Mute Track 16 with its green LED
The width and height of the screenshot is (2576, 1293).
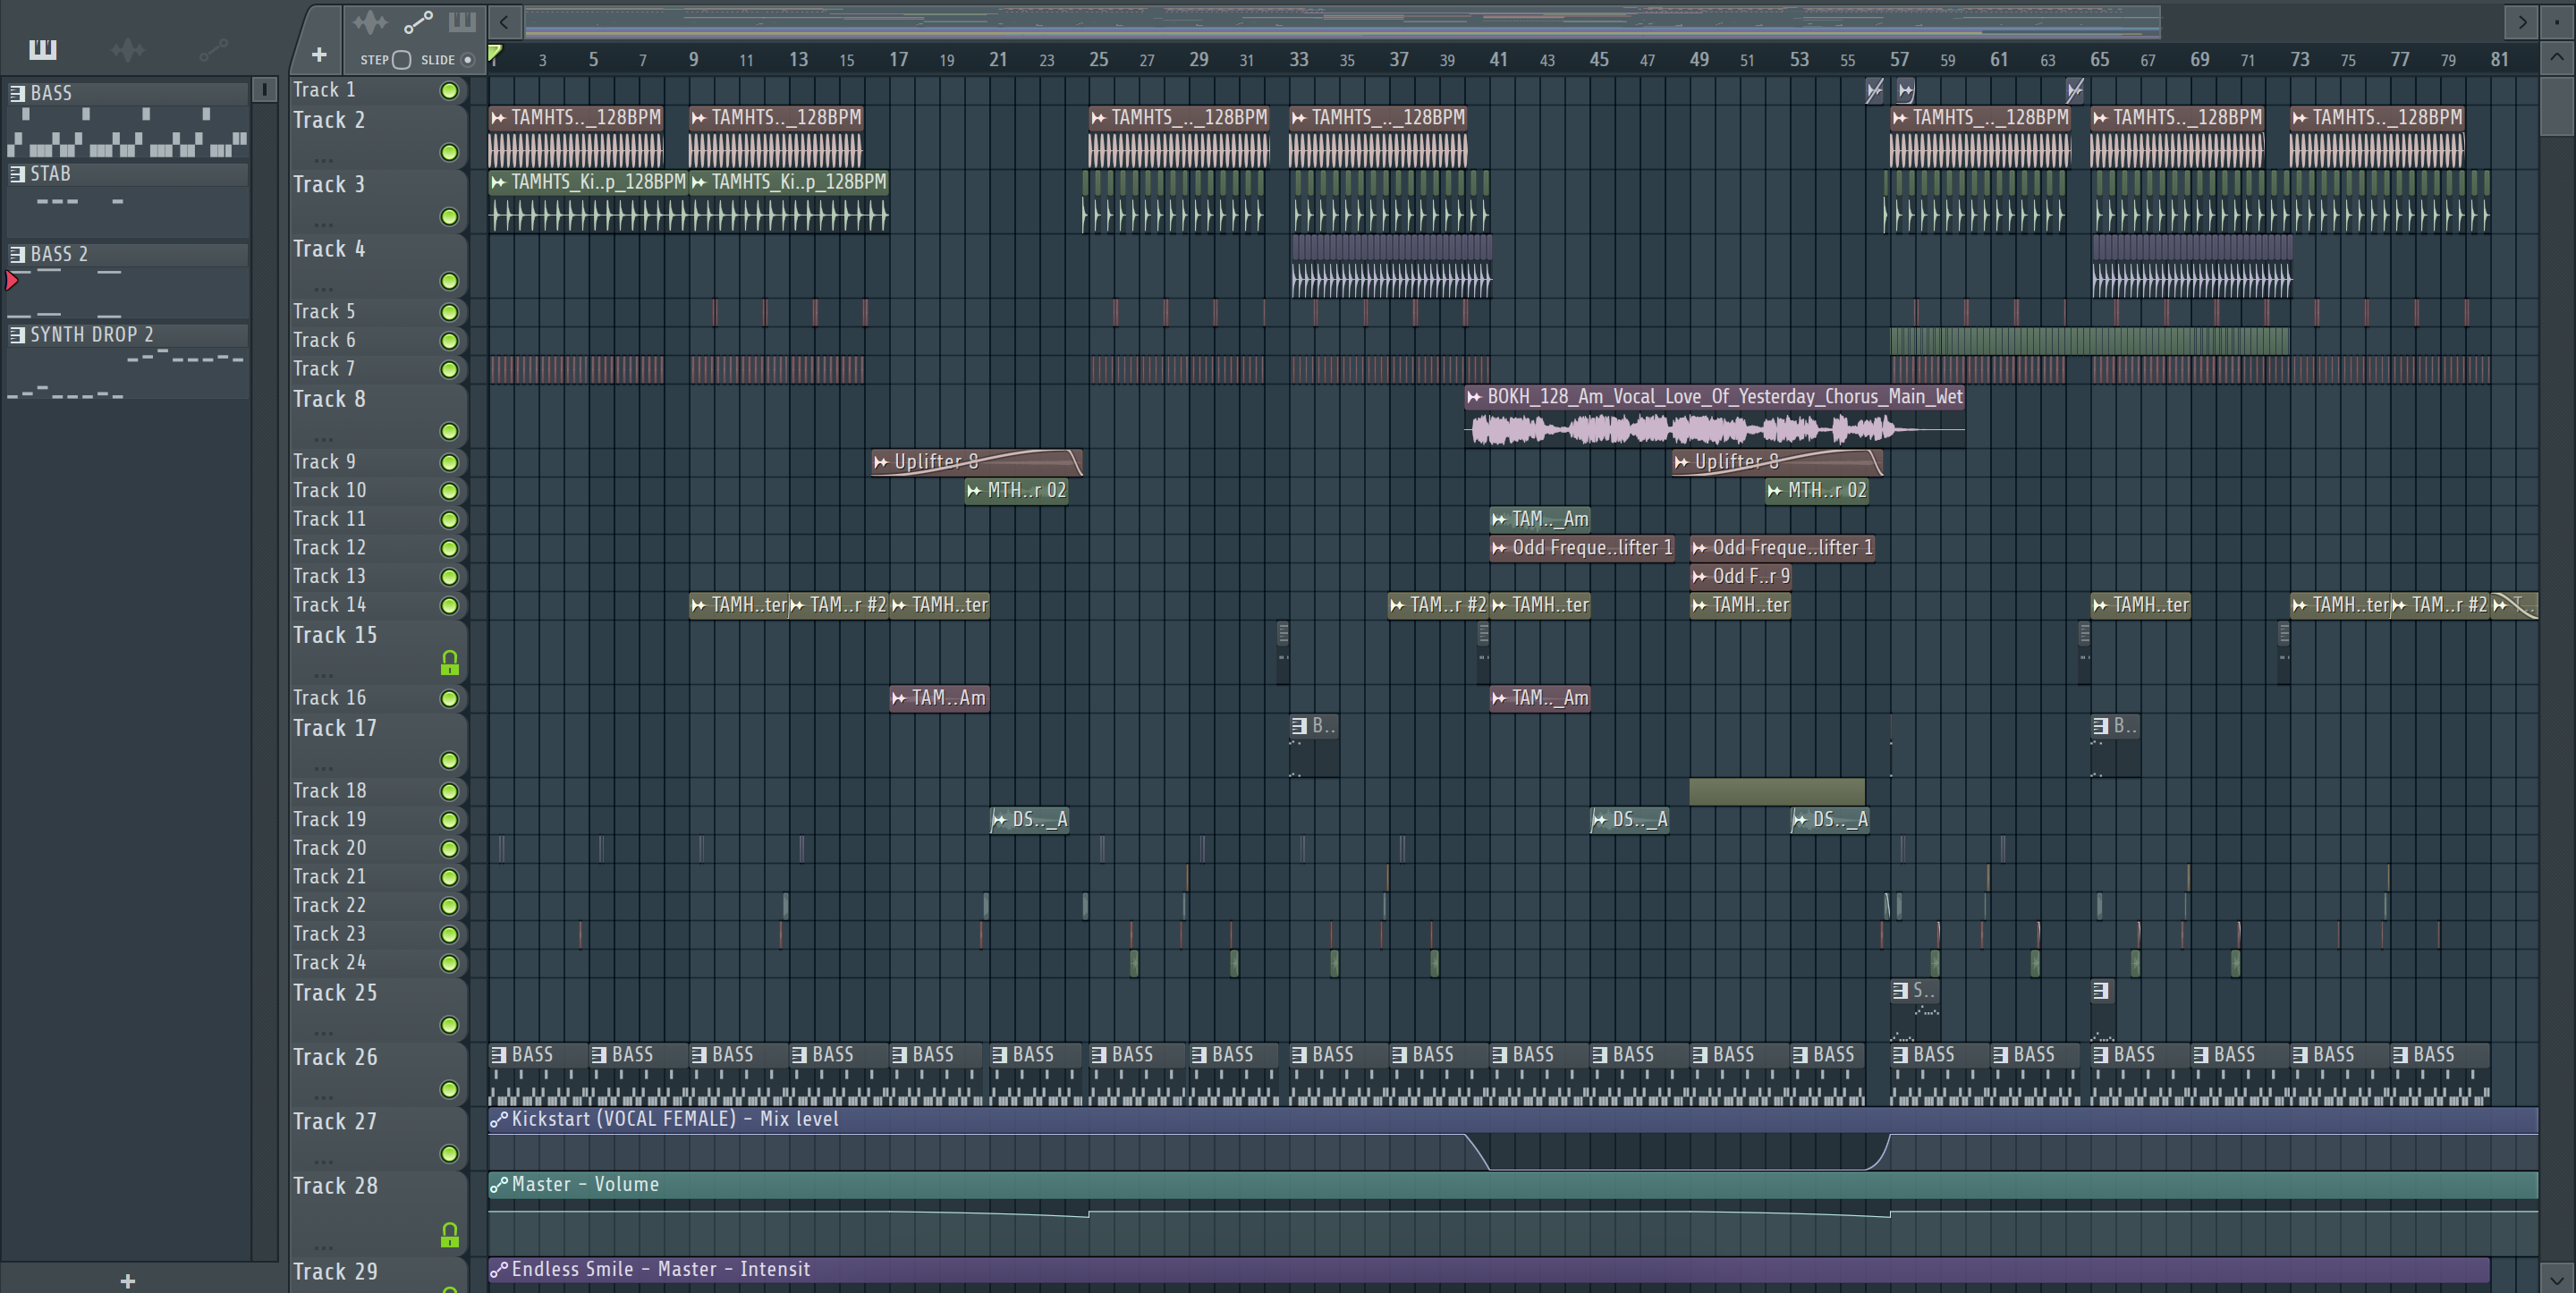click(x=450, y=699)
